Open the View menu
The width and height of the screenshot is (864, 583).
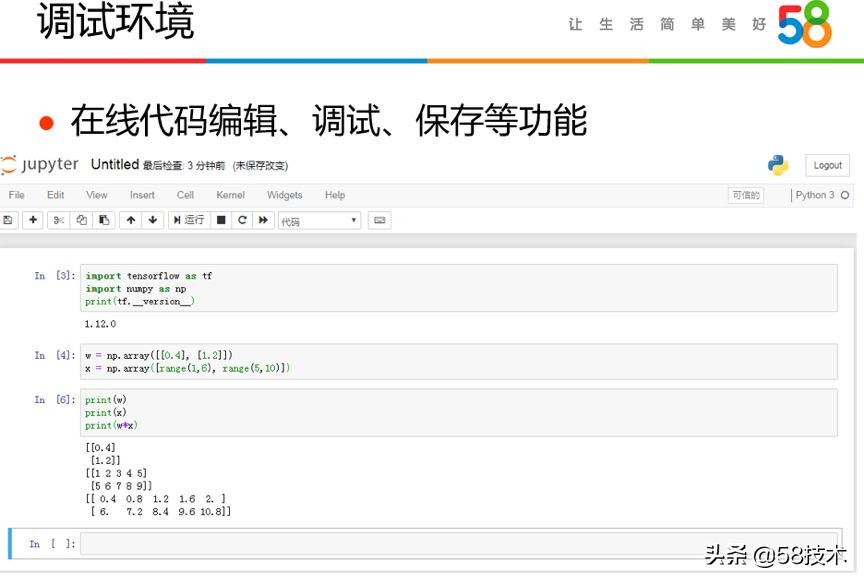click(x=96, y=195)
